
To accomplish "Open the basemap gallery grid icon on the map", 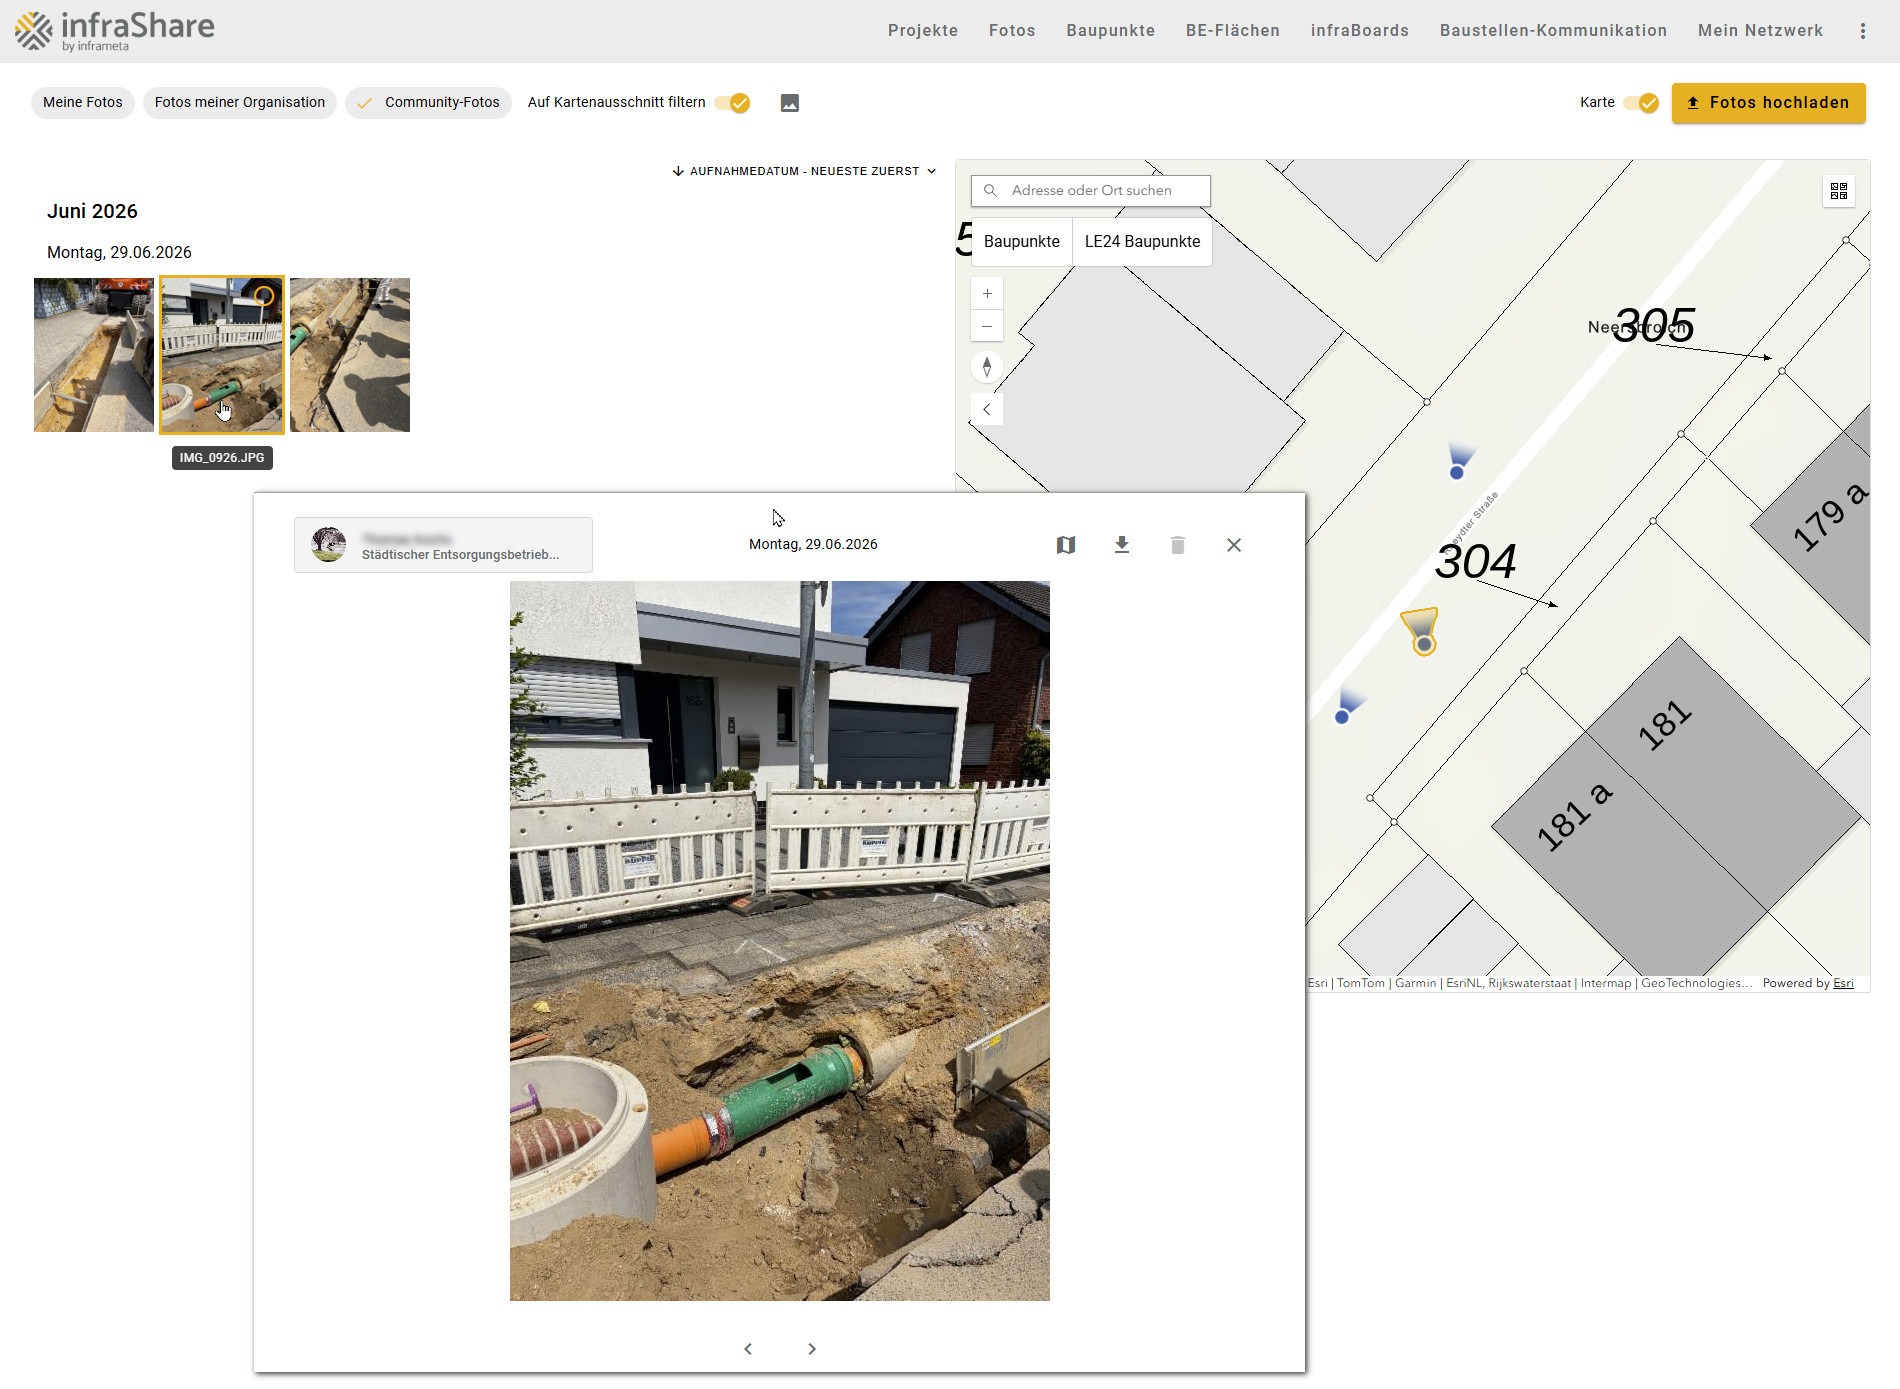I will (1838, 191).
